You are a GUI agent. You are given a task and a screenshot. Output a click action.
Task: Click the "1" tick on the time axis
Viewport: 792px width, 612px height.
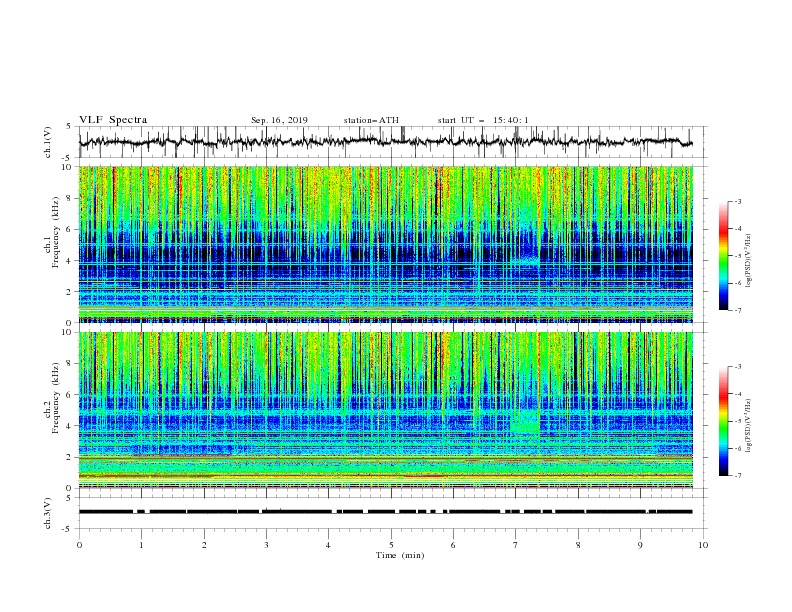[x=141, y=545]
